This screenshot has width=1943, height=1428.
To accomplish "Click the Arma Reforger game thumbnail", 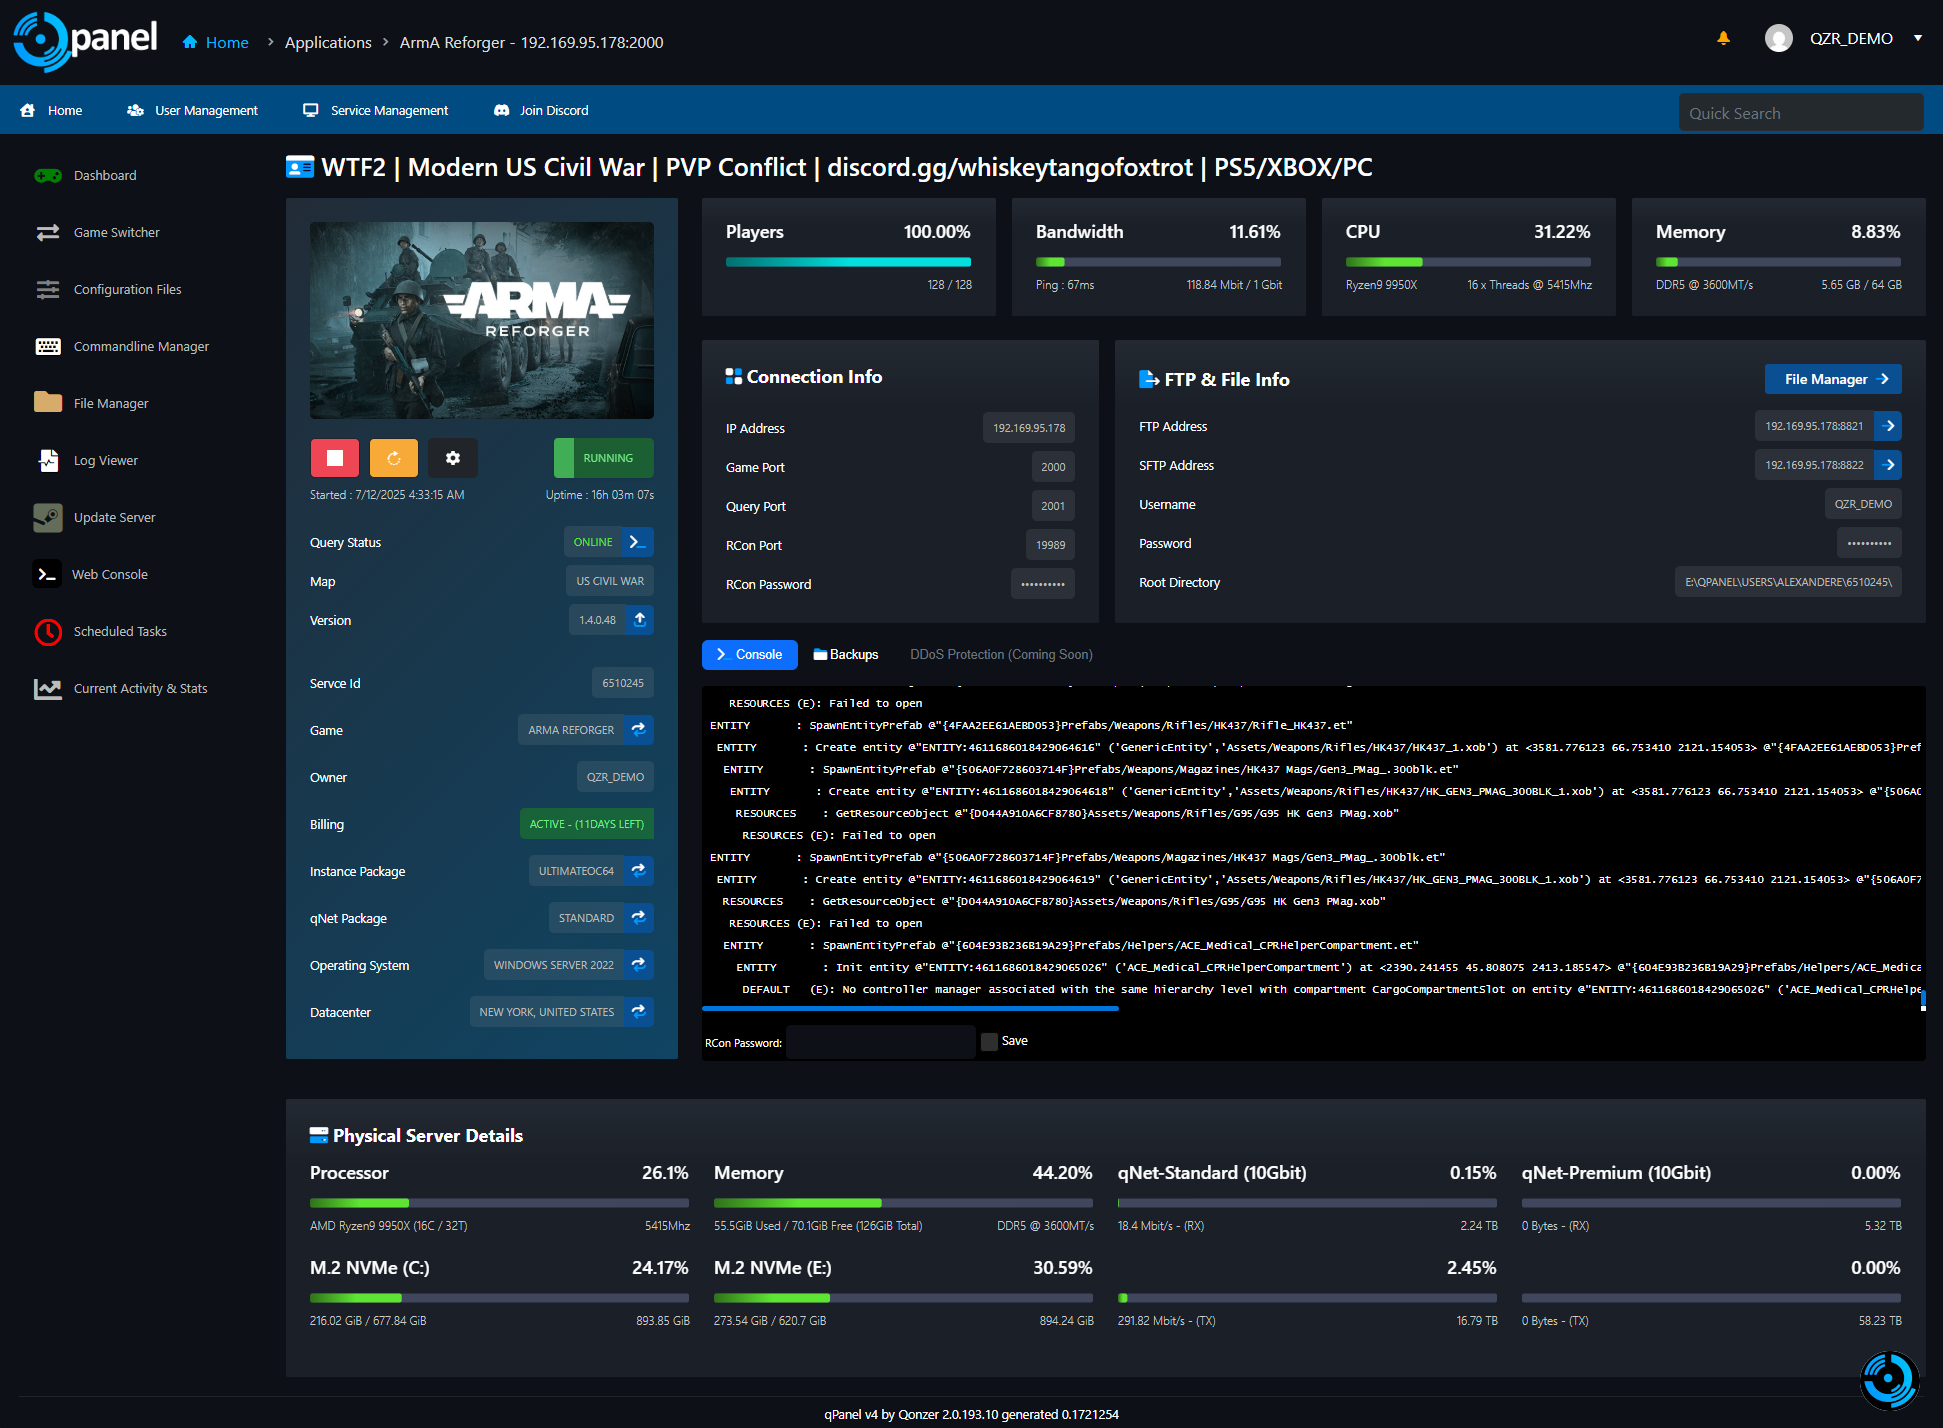I will 482,320.
